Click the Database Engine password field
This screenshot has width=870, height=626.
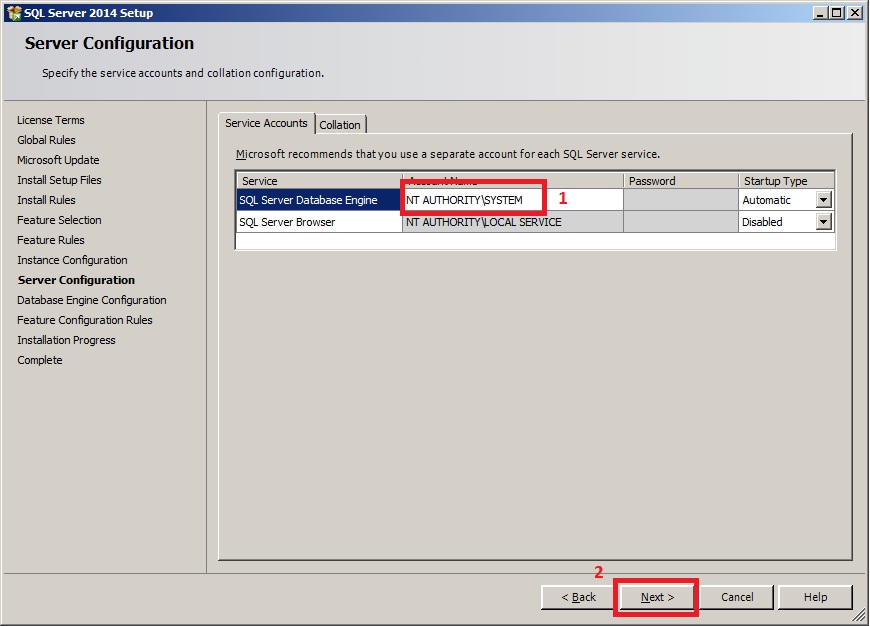coord(681,200)
